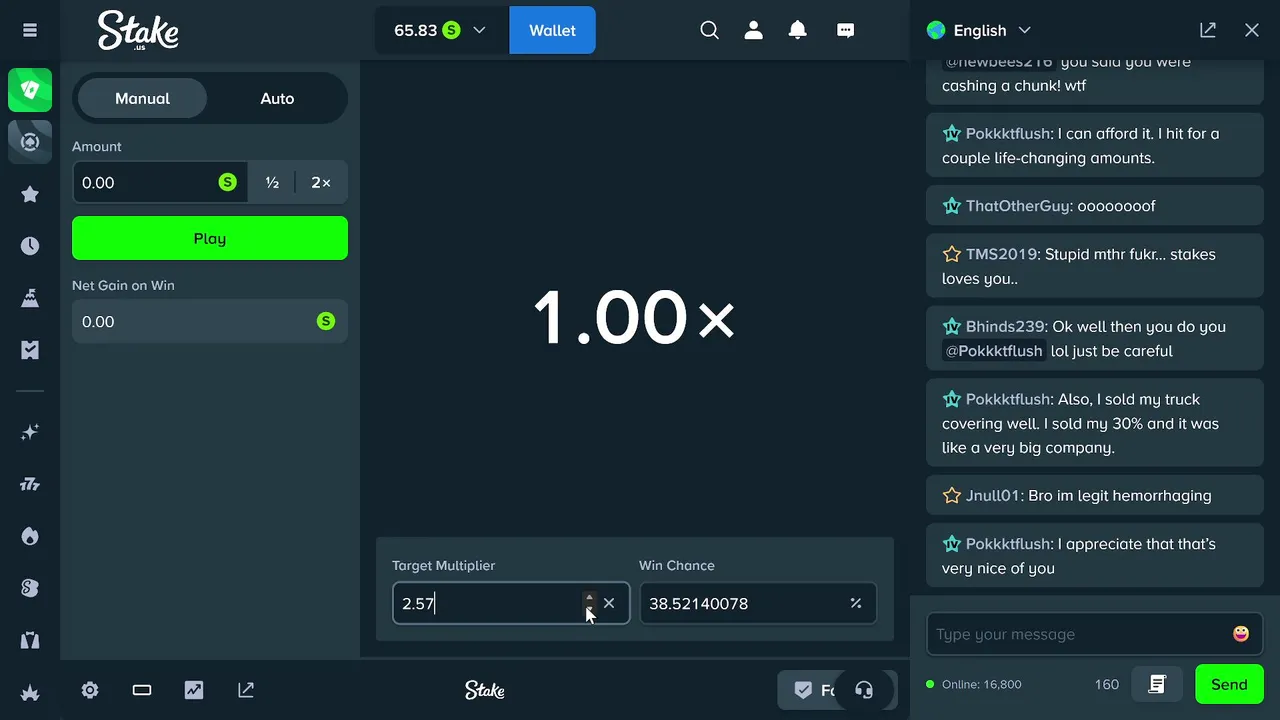Open the user profile icon
The image size is (1280, 720).
[753, 30]
